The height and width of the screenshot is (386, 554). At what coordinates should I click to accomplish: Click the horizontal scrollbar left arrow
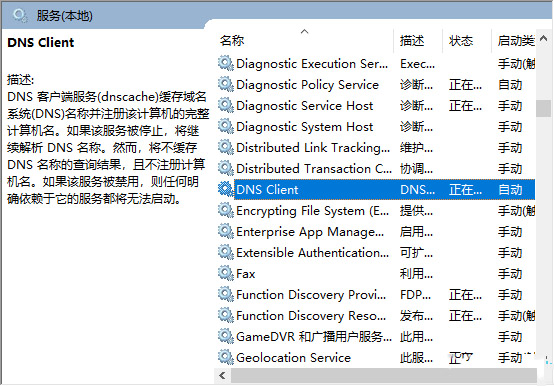(222, 375)
